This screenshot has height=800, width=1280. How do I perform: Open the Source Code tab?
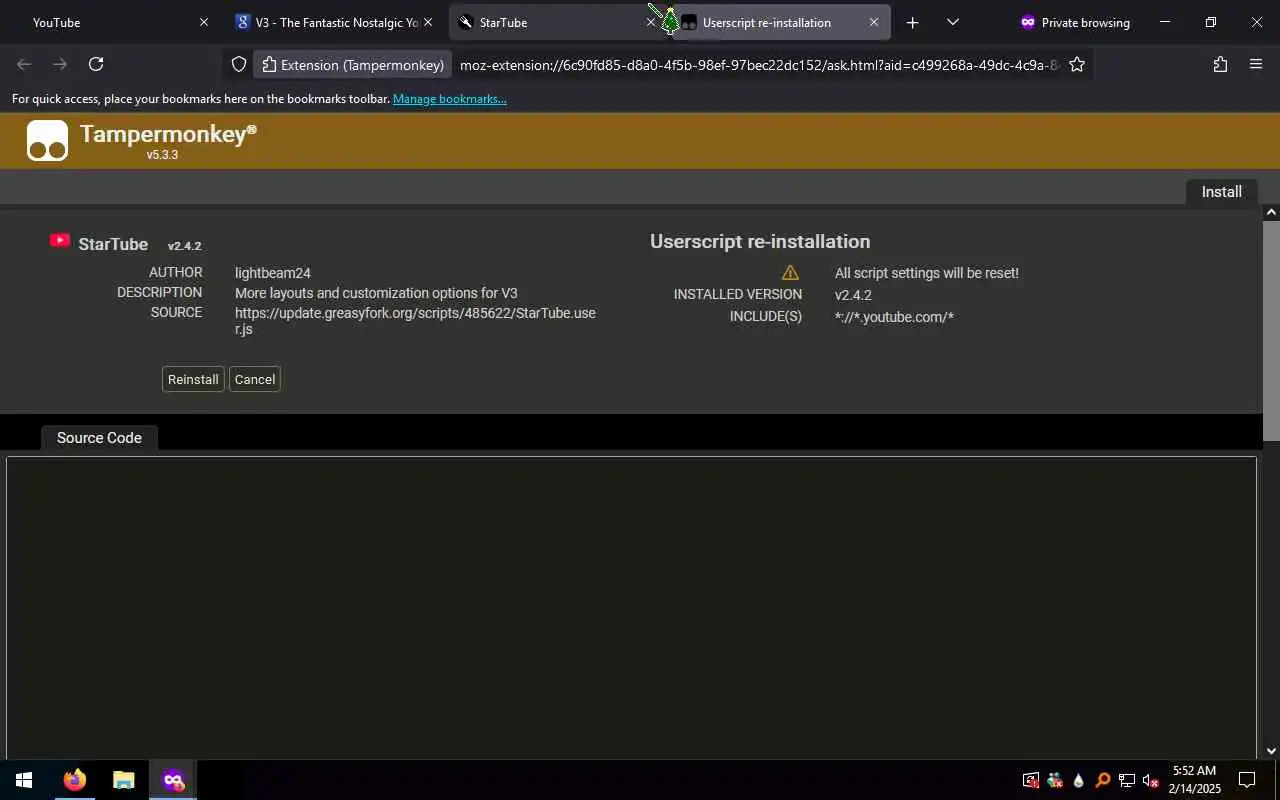[99, 438]
